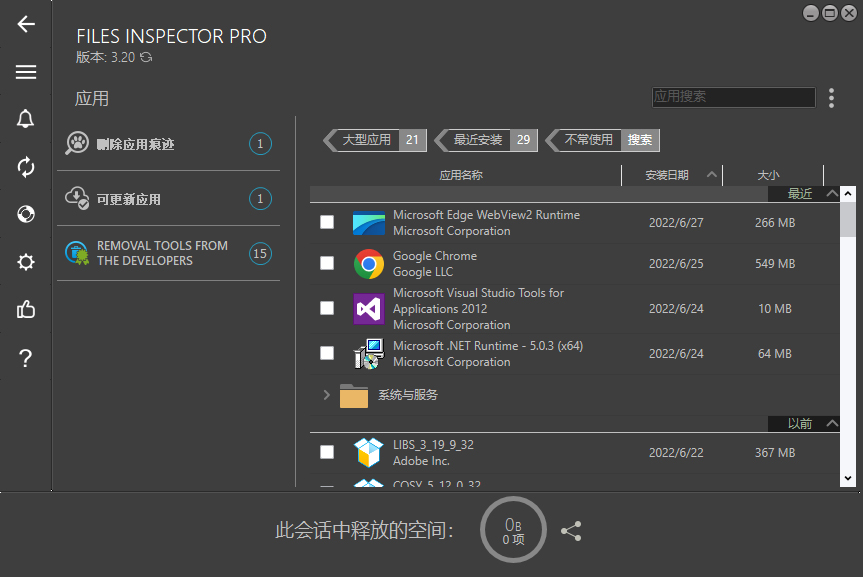Select Microsoft Edge WebView2 Runtime checkbox

[327, 222]
